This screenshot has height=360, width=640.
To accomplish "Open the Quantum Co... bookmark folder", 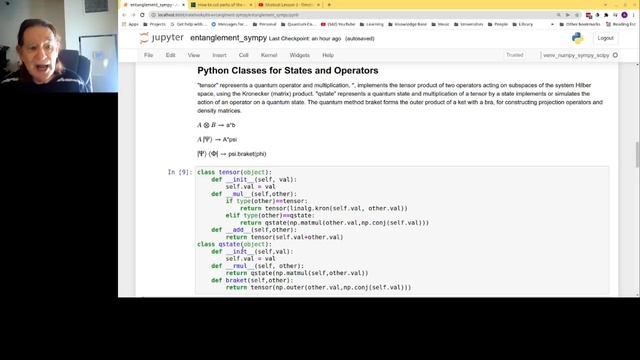I will point(298,24).
